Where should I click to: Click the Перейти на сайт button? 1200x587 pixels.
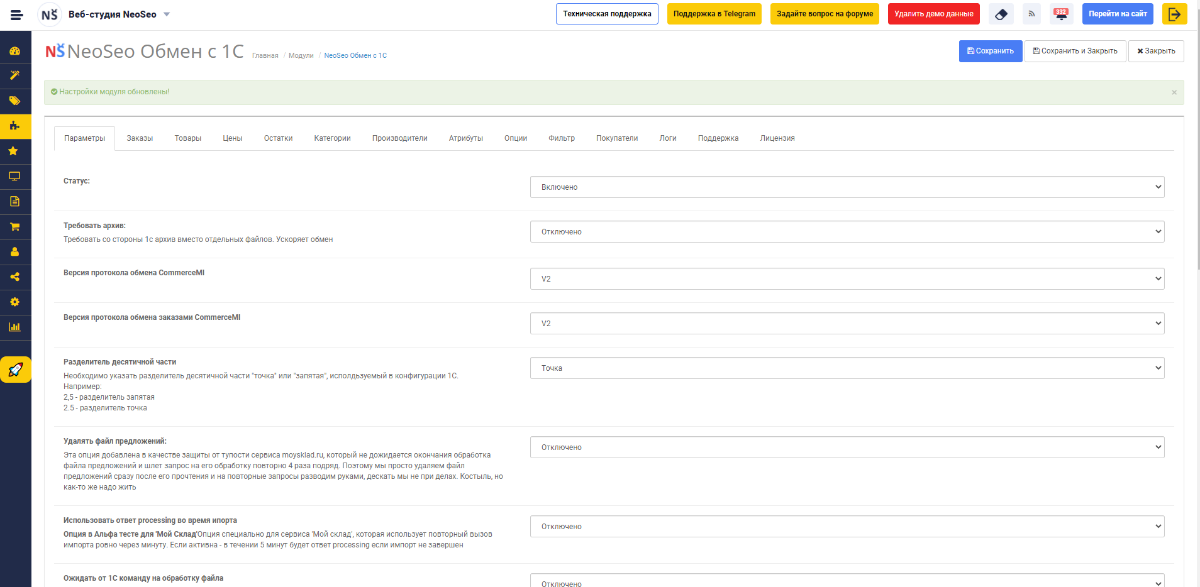pos(1118,14)
